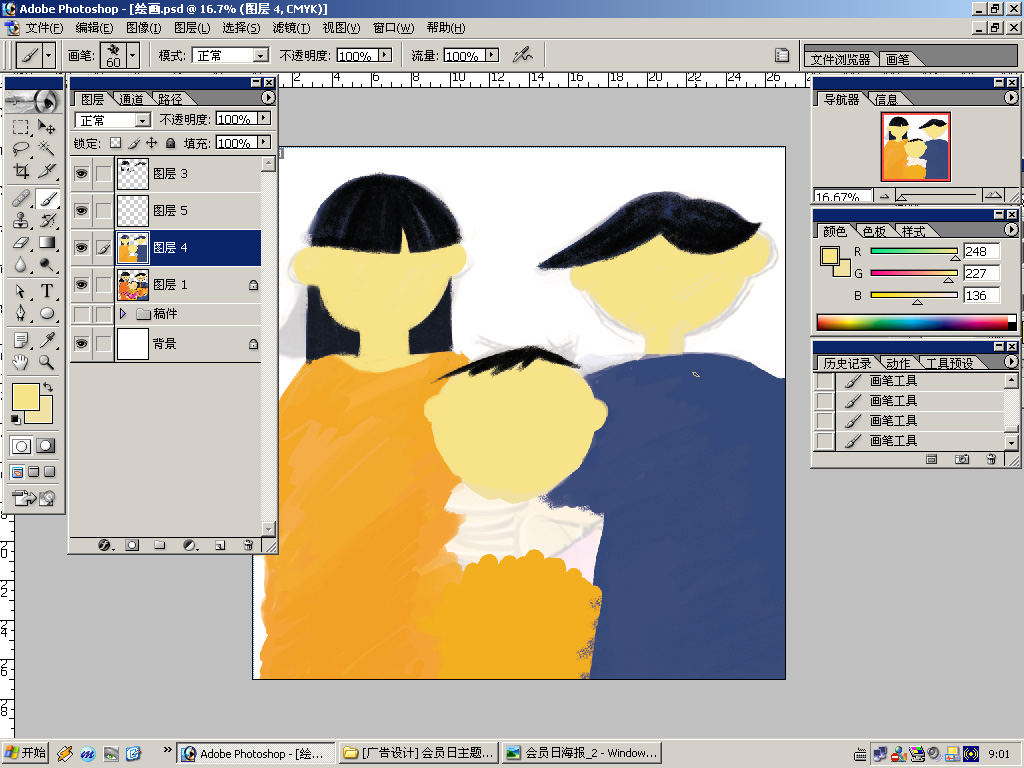Toggle lock all icon in Layers panel

170,143
